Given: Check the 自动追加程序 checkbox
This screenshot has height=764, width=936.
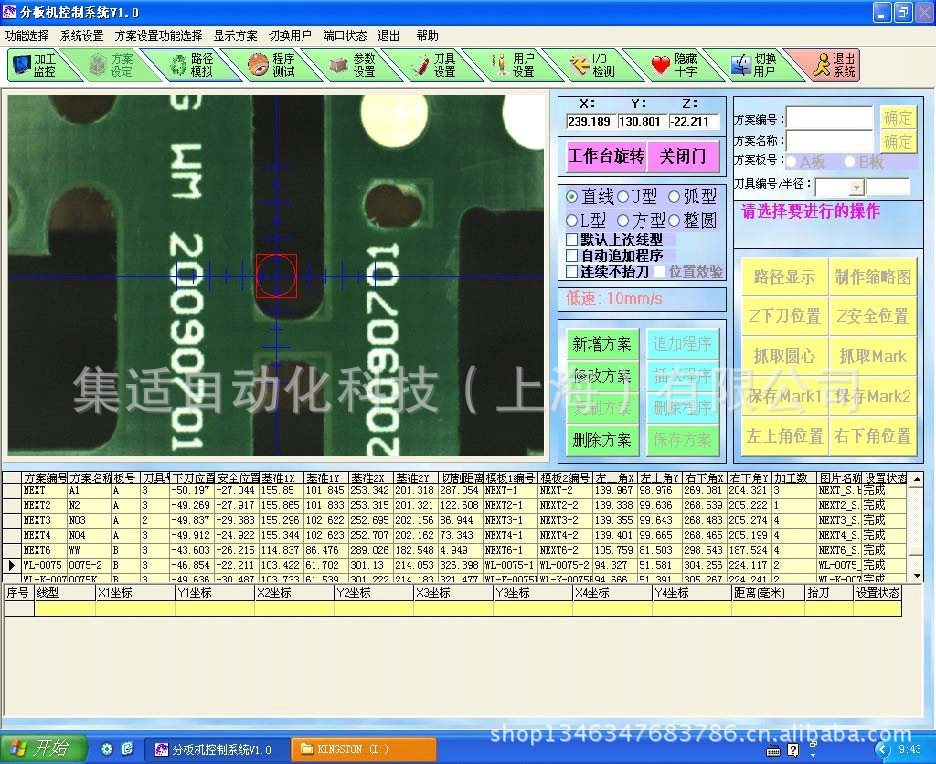Looking at the screenshot, I should coord(572,256).
